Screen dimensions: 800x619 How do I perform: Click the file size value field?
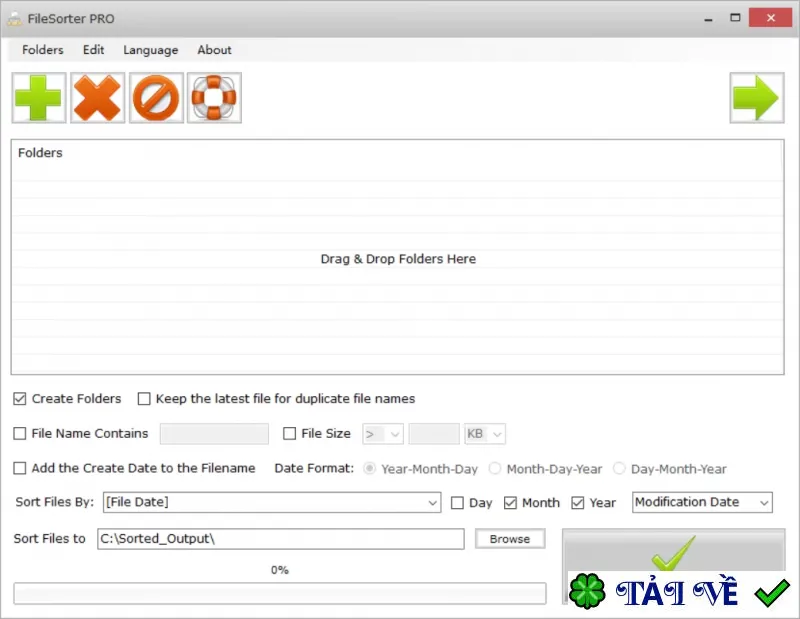pos(434,434)
